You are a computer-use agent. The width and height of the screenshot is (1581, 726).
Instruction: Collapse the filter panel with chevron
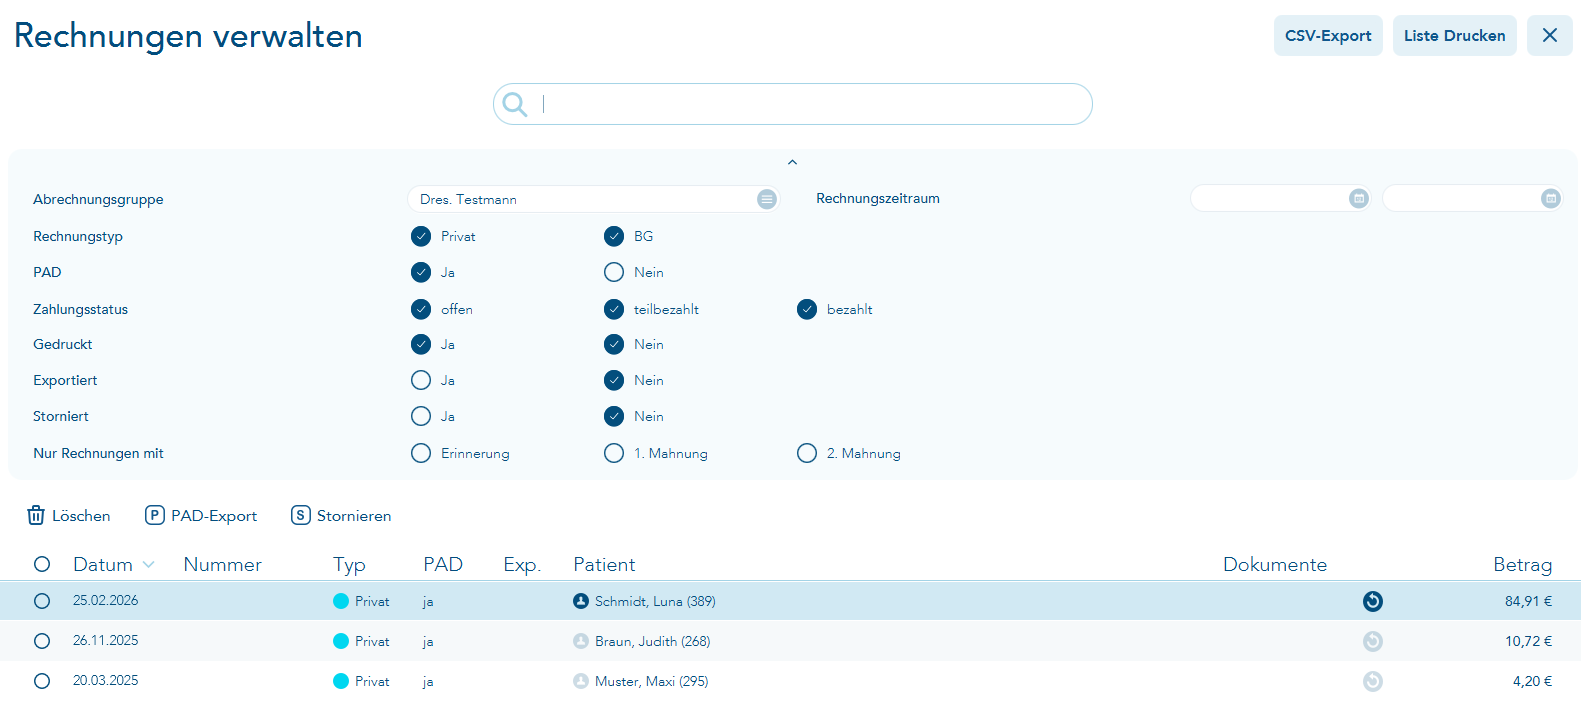(792, 162)
